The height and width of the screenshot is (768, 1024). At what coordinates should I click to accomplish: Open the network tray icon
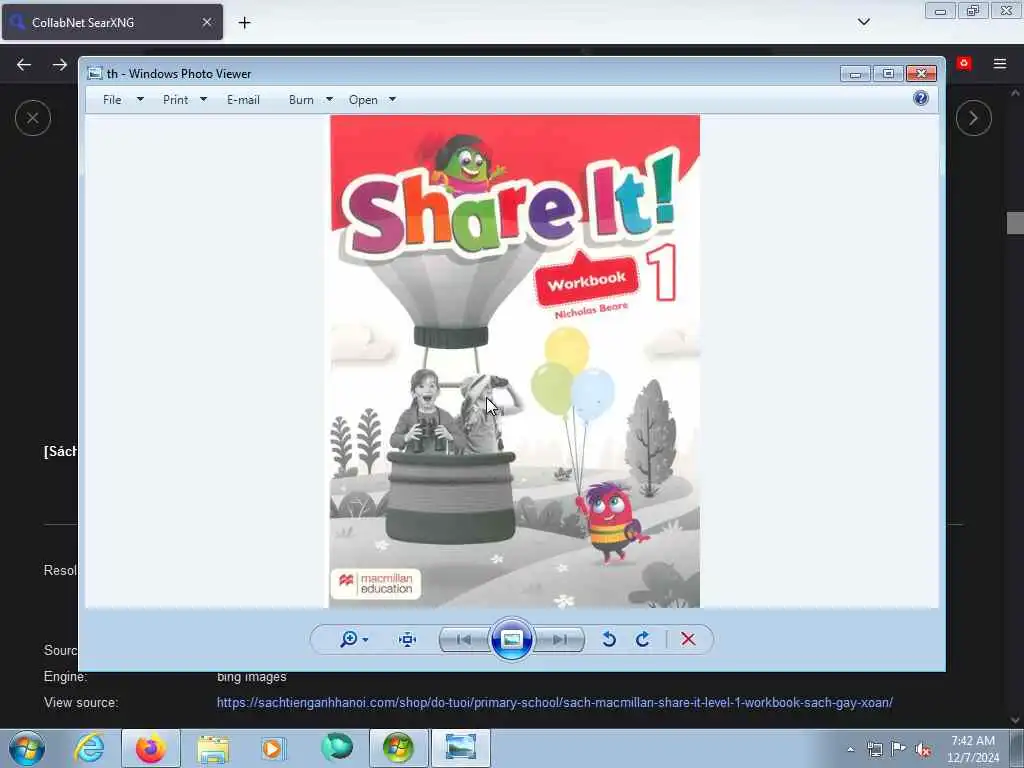pos(875,749)
